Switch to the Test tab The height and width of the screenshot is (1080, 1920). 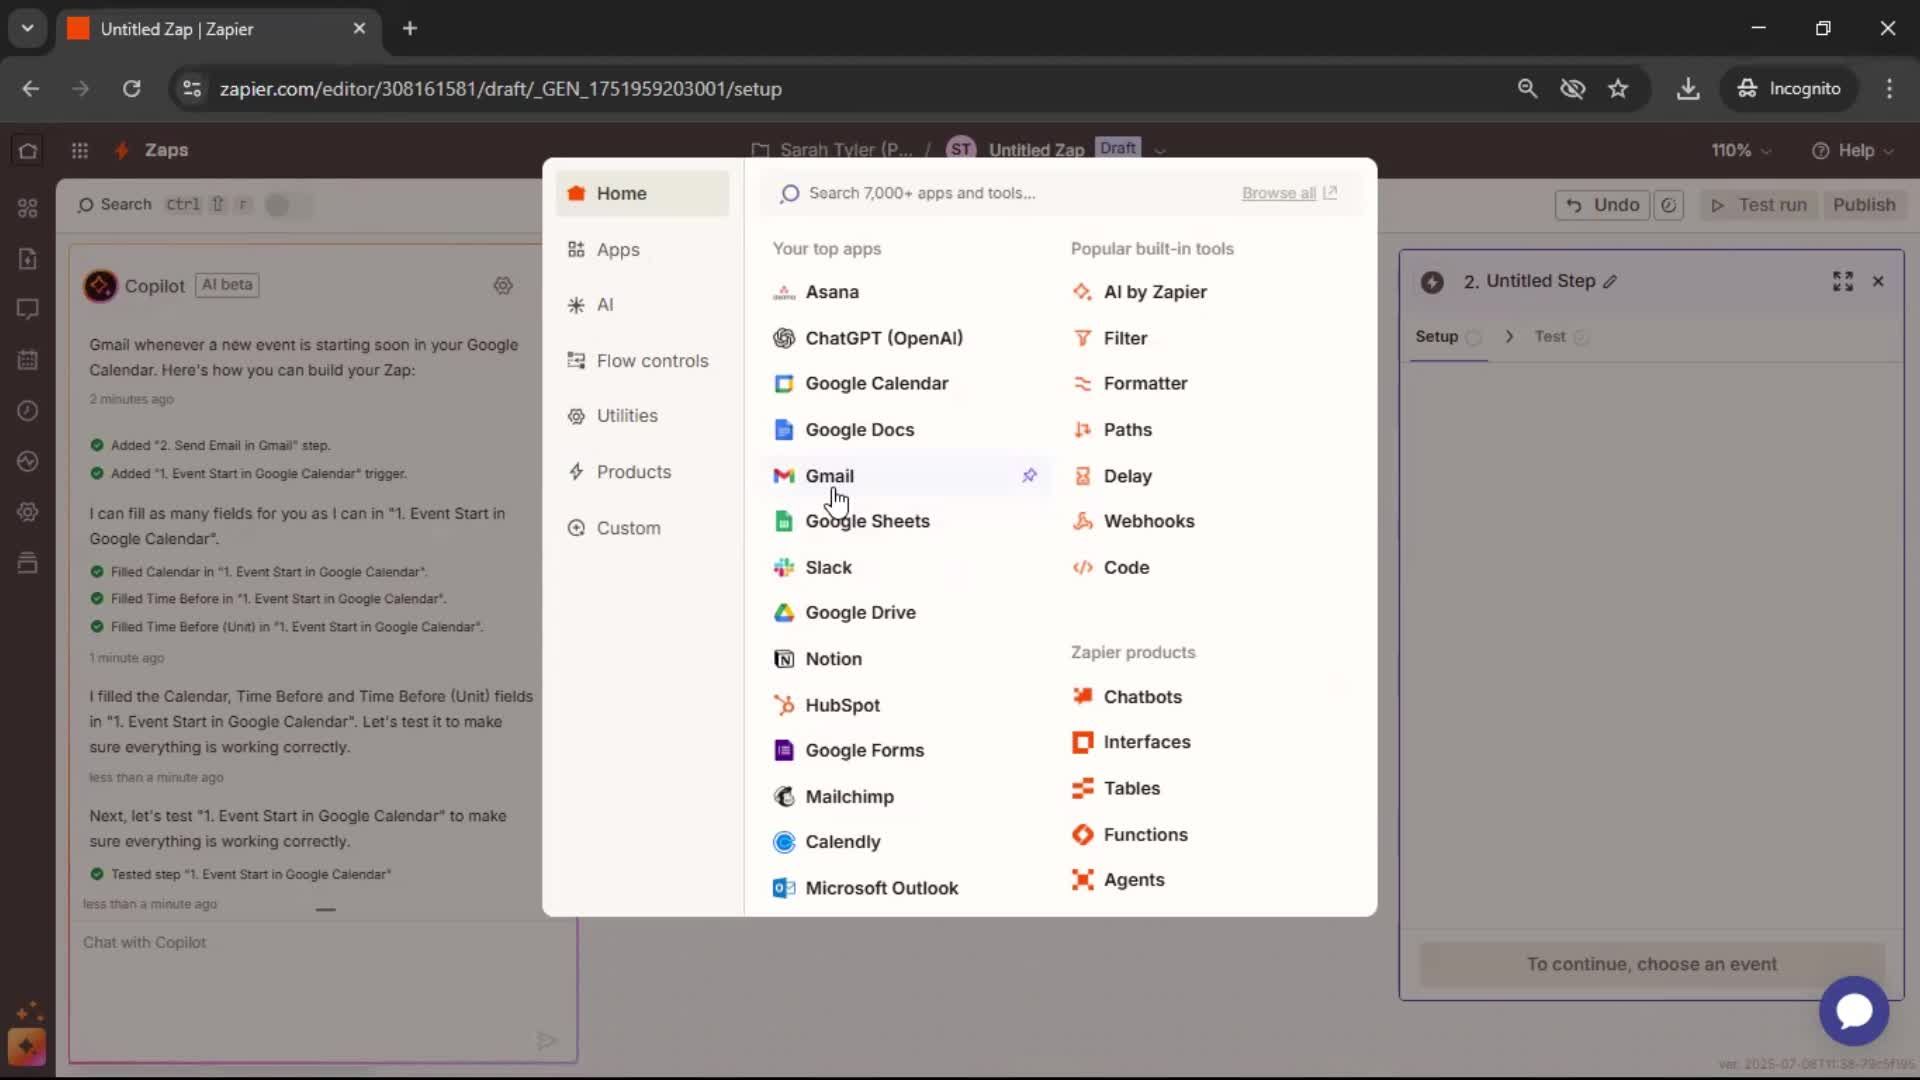coord(1561,337)
